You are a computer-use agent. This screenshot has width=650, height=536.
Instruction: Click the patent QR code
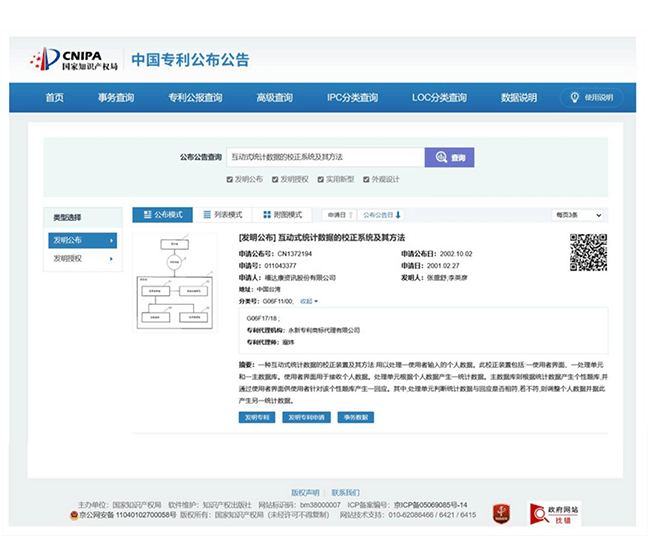point(588,252)
